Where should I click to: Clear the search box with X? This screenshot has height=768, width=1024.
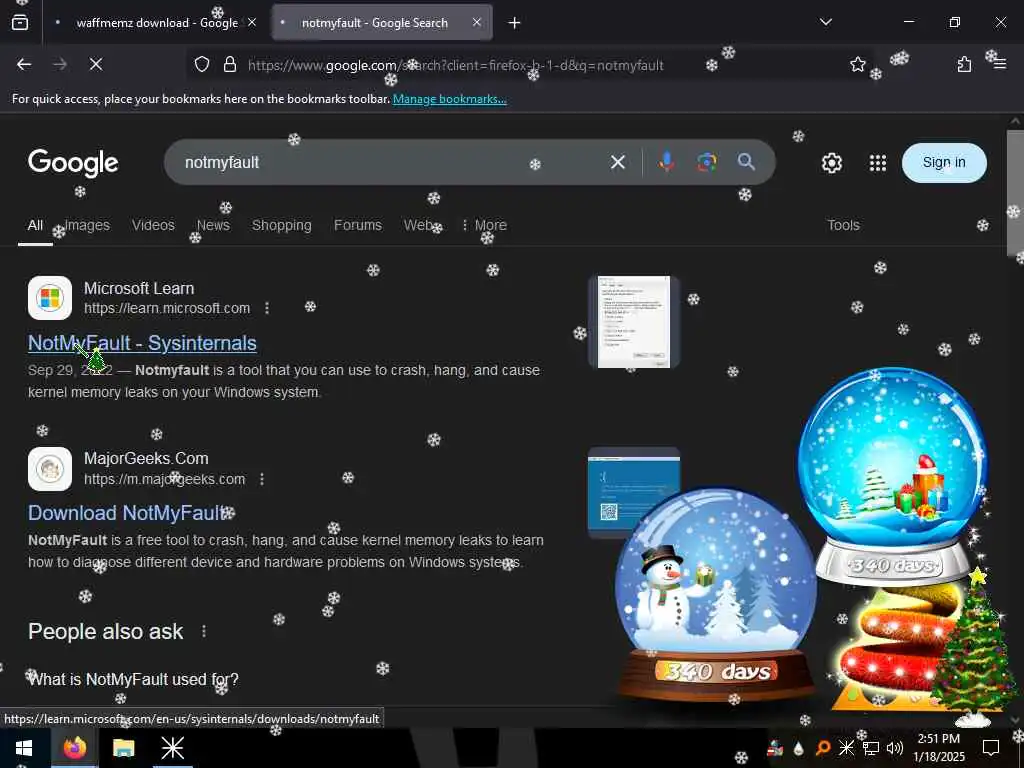tap(618, 162)
